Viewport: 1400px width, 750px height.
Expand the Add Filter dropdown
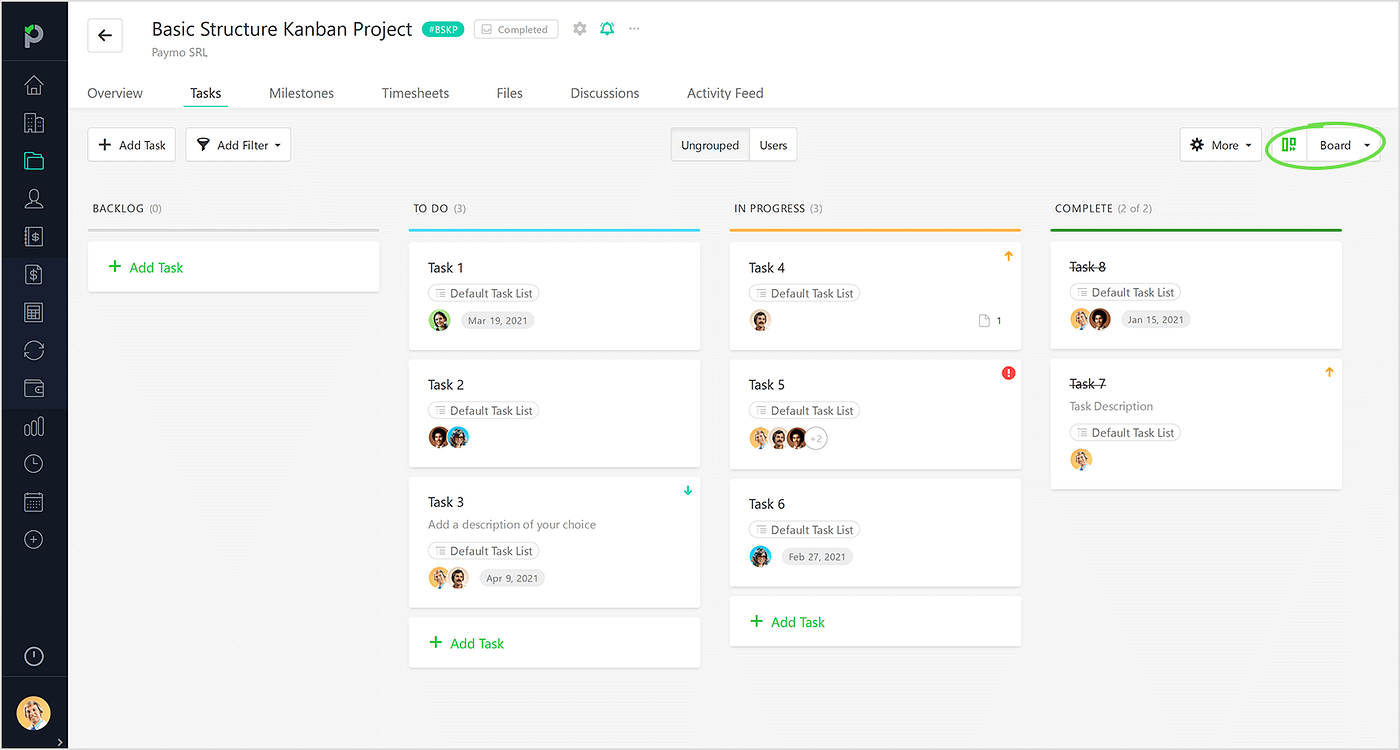click(x=238, y=144)
